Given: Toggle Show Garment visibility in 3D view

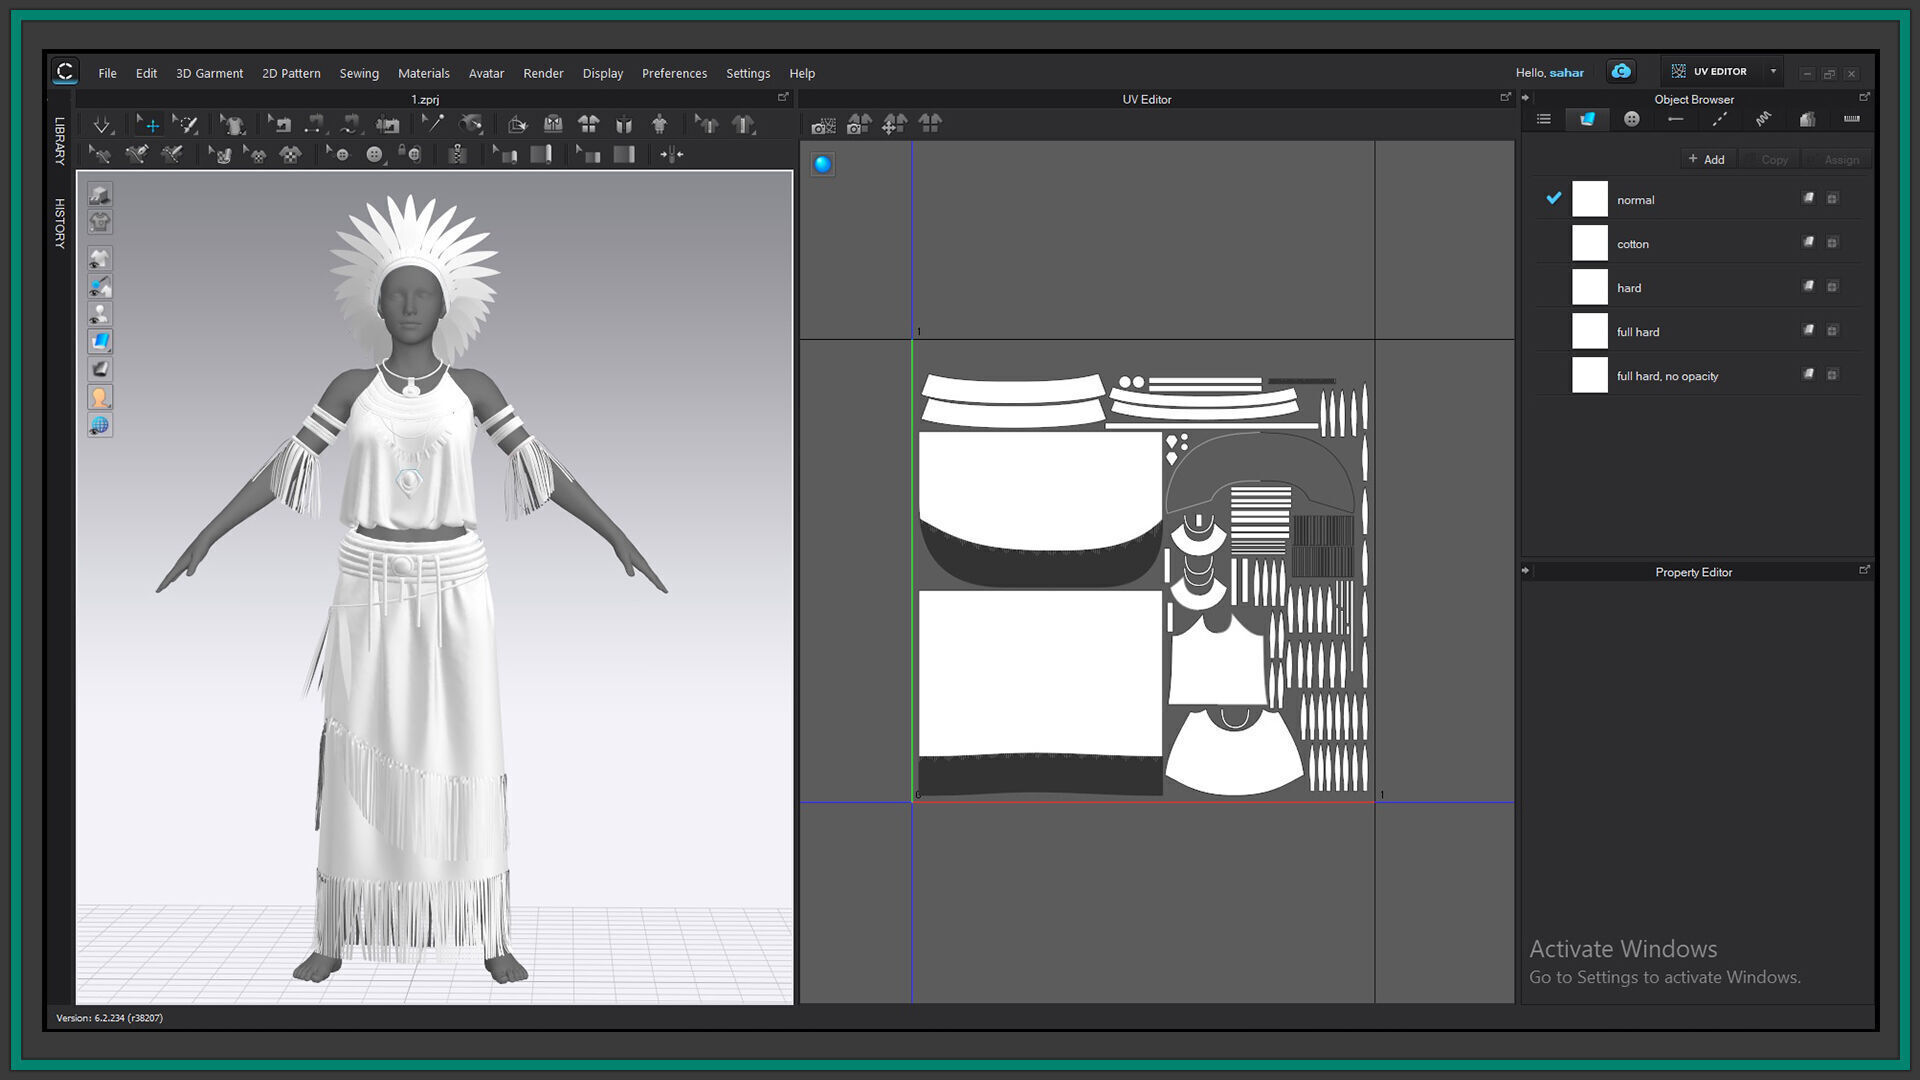Looking at the screenshot, I should tap(99, 259).
